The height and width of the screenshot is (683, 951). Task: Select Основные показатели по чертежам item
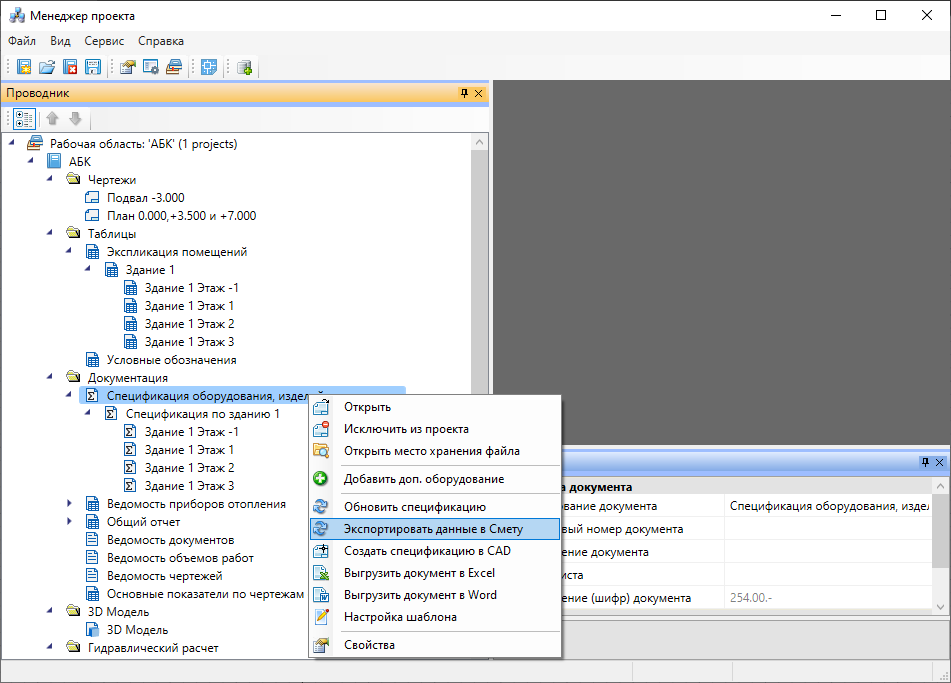pyautogui.click(x=205, y=594)
